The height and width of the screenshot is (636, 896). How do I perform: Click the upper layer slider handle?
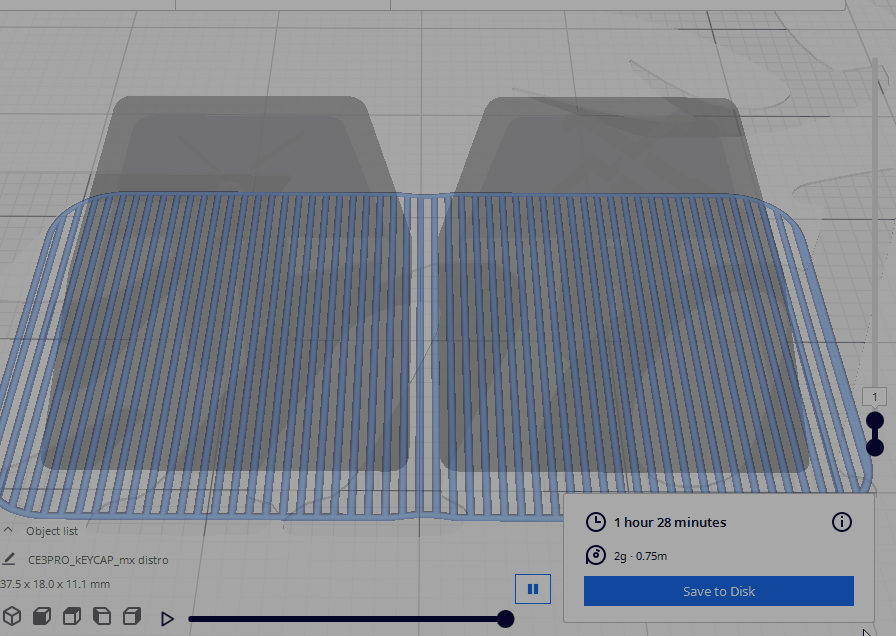[x=875, y=421]
